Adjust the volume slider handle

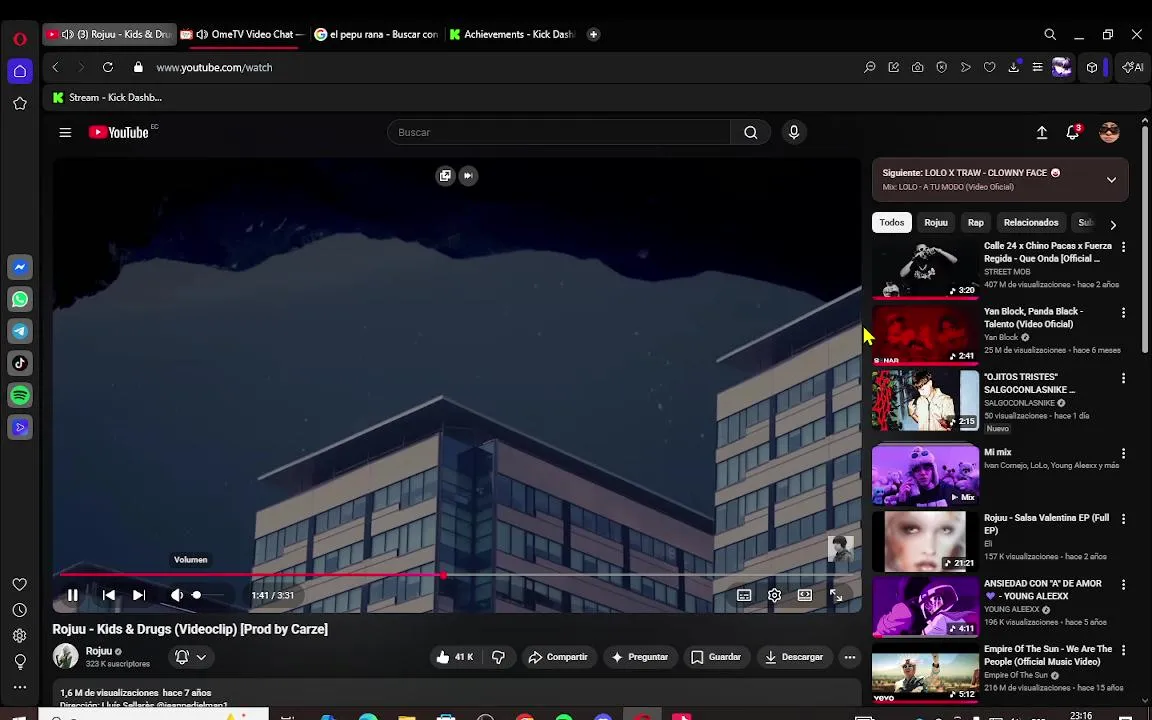[196, 595]
